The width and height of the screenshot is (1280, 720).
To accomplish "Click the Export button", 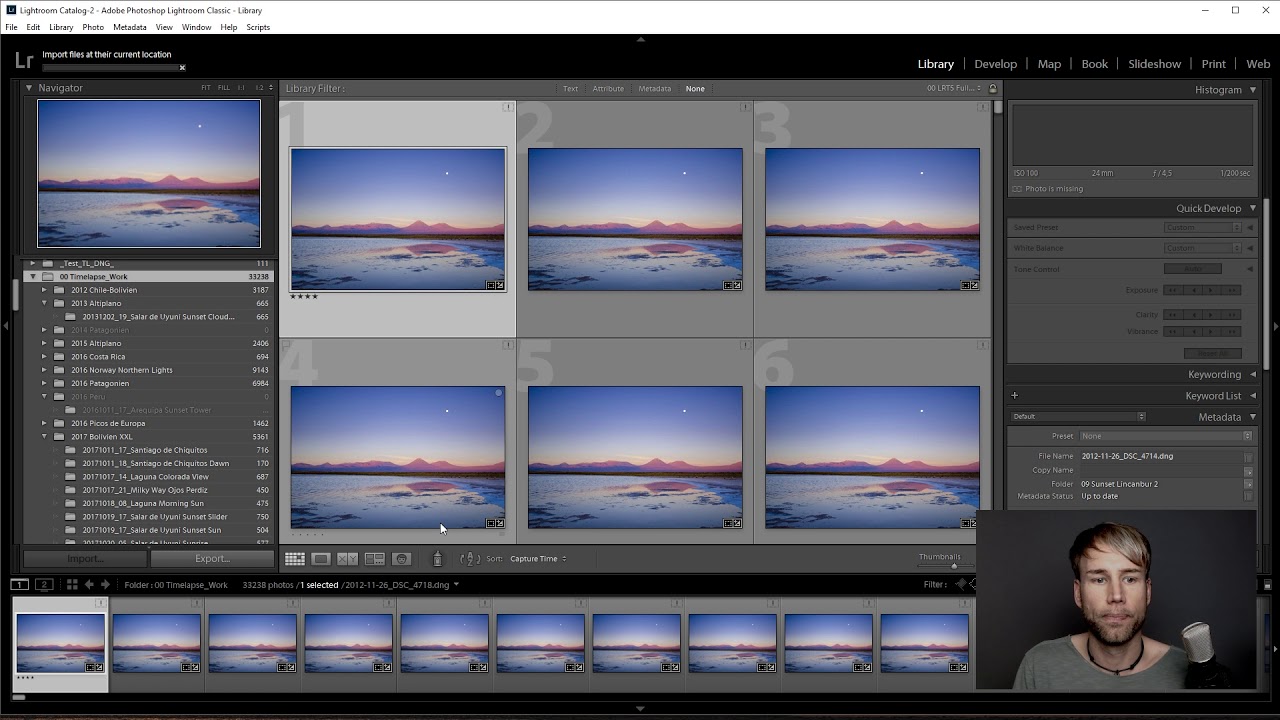I will tap(212, 559).
